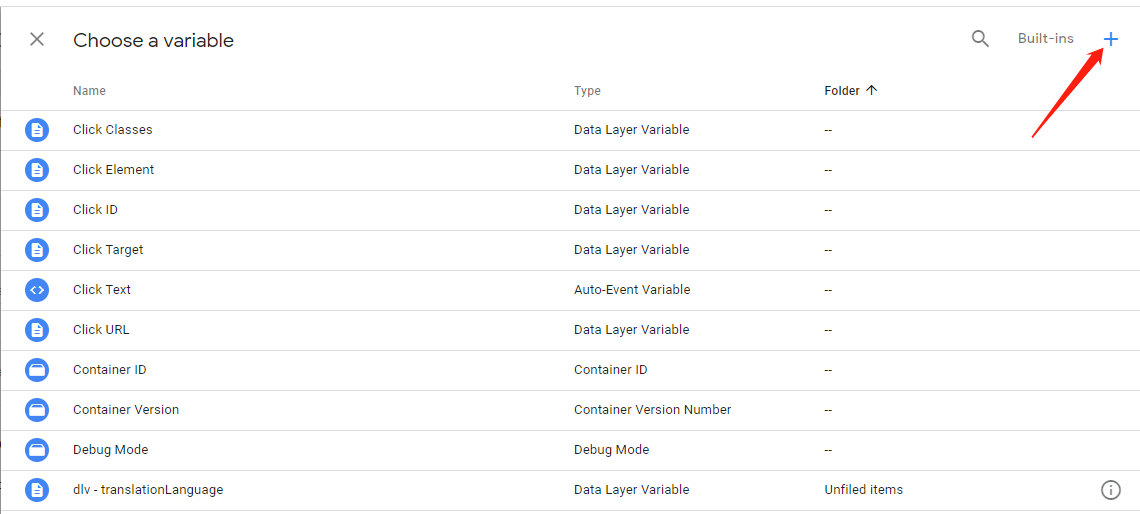Click the Container ID variable icon

(x=37, y=370)
